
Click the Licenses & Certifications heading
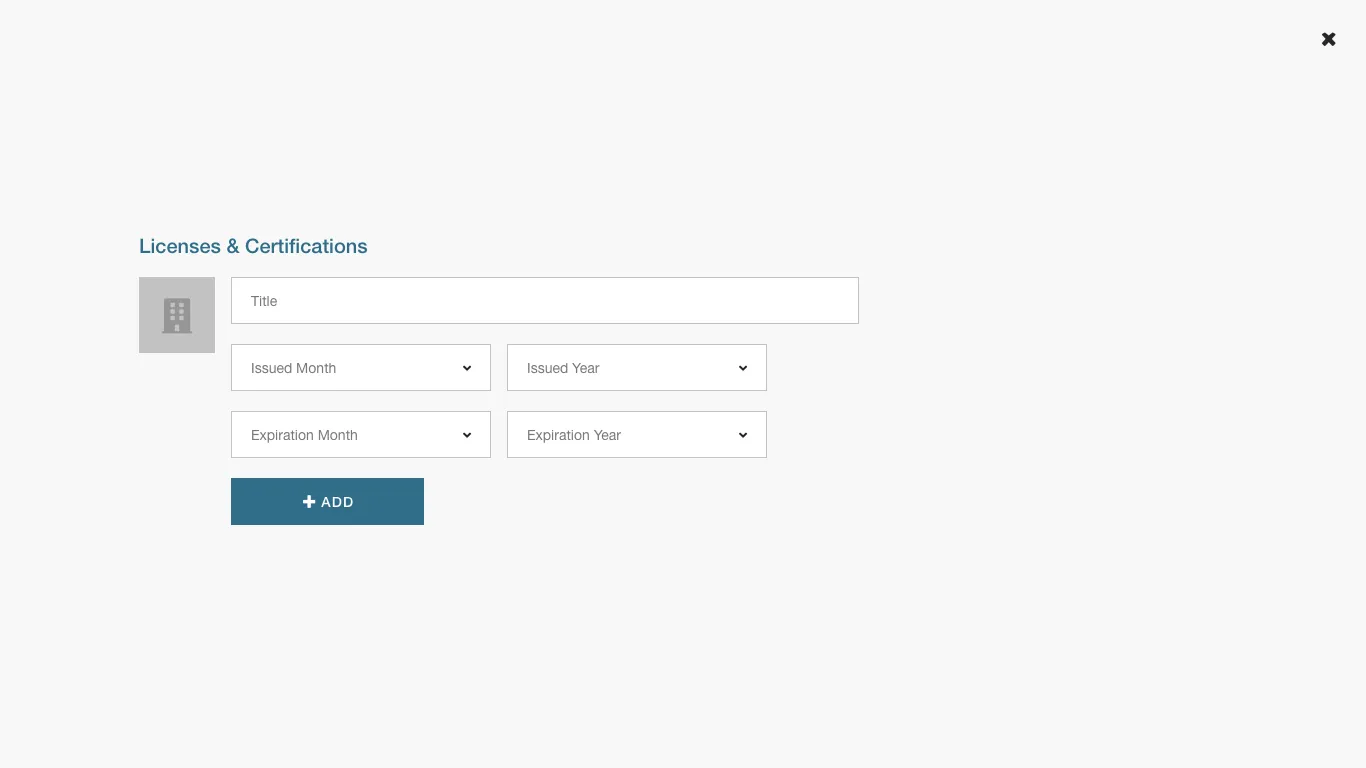click(253, 246)
